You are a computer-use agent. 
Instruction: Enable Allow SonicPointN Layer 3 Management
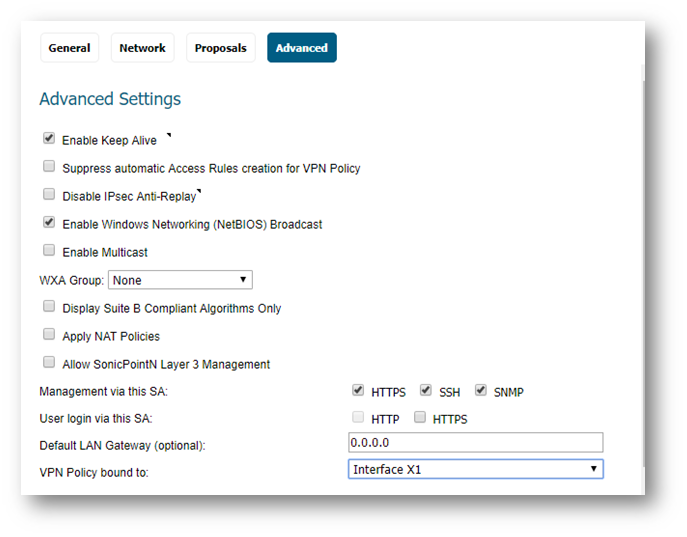click(x=49, y=363)
